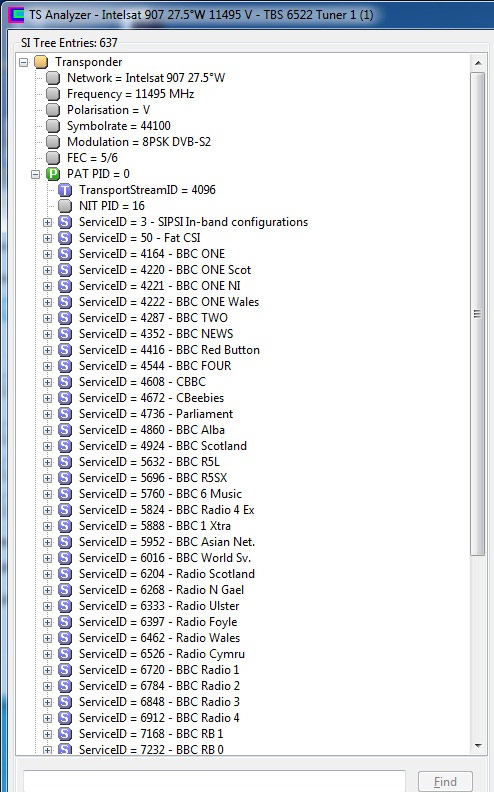The height and width of the screenshot is (792, 494).
Task: Click the TS Analyzer title bar app icon
Action: (x=16, y=15)
